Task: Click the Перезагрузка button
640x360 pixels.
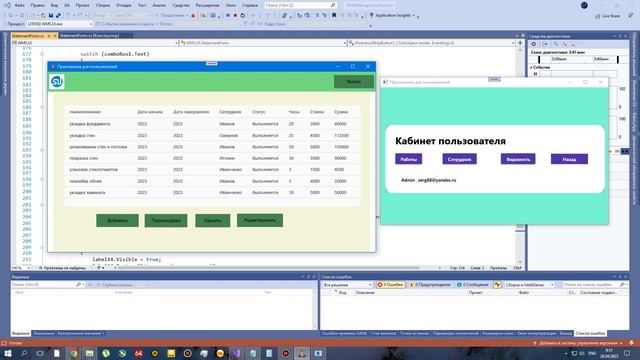Action: (x=166, y=220)
